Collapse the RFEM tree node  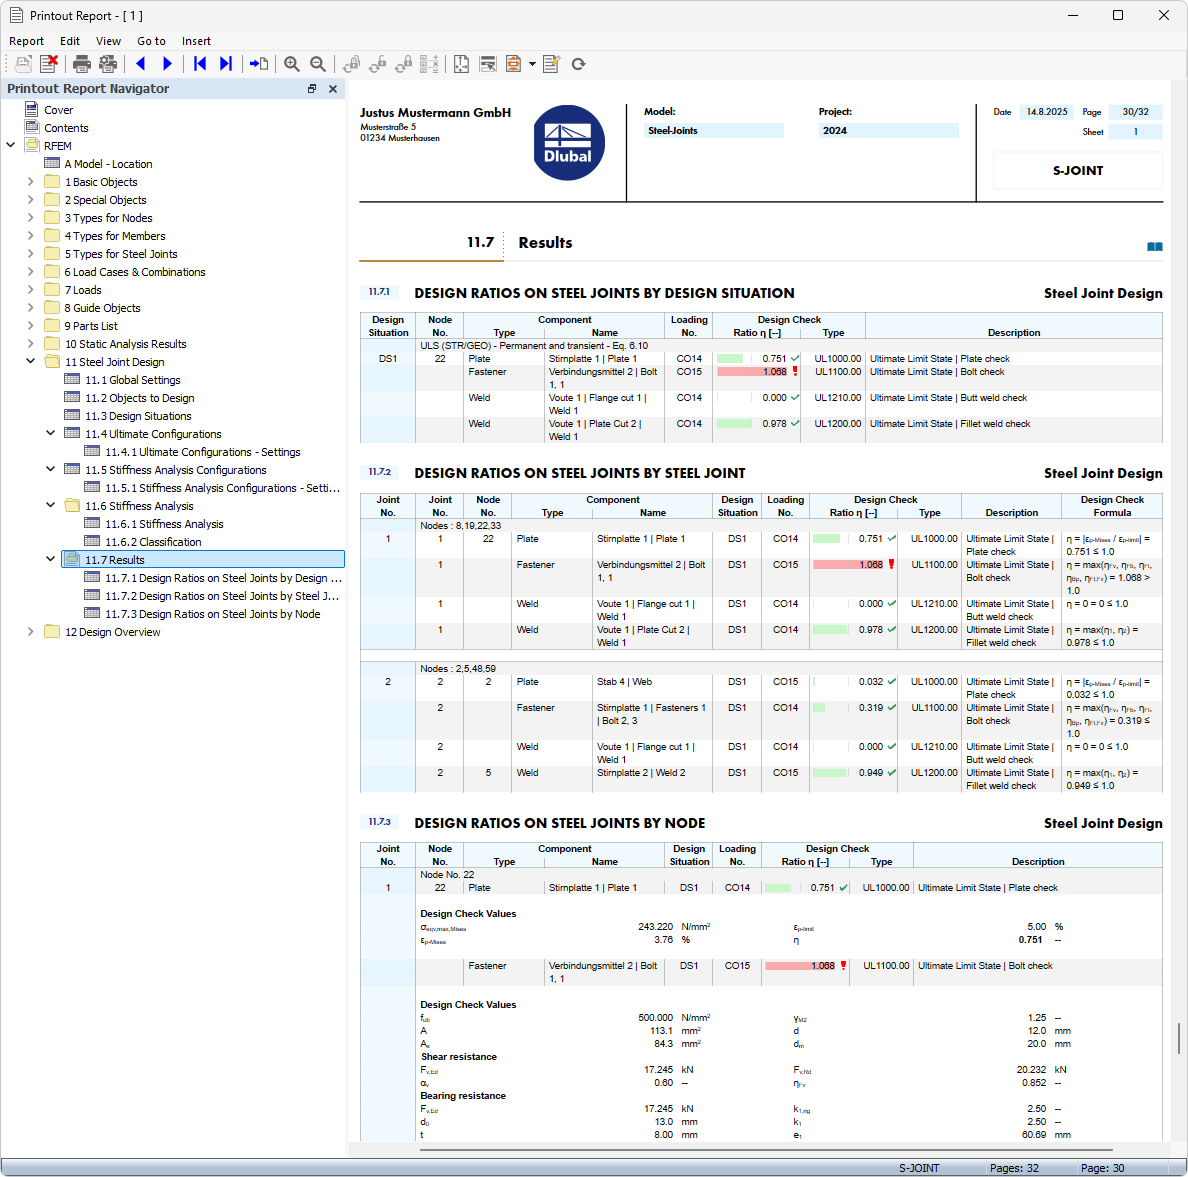pyautogui.click(x=11, y=146)
